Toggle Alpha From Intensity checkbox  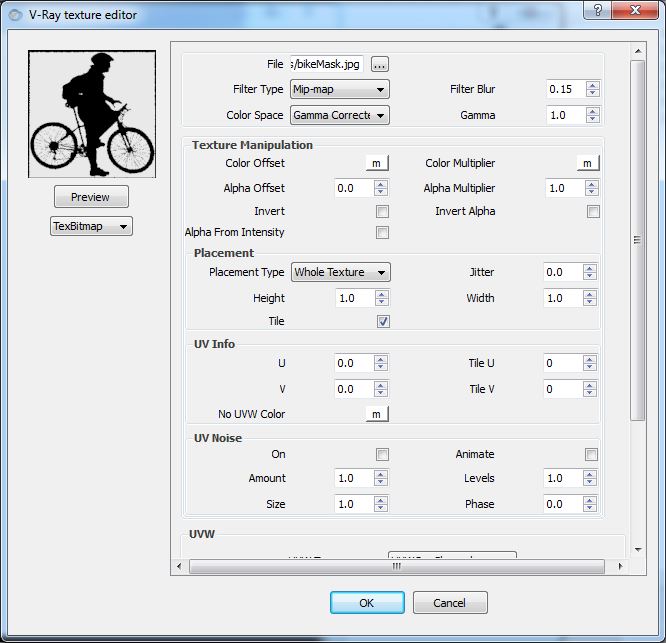click(382, 232)
